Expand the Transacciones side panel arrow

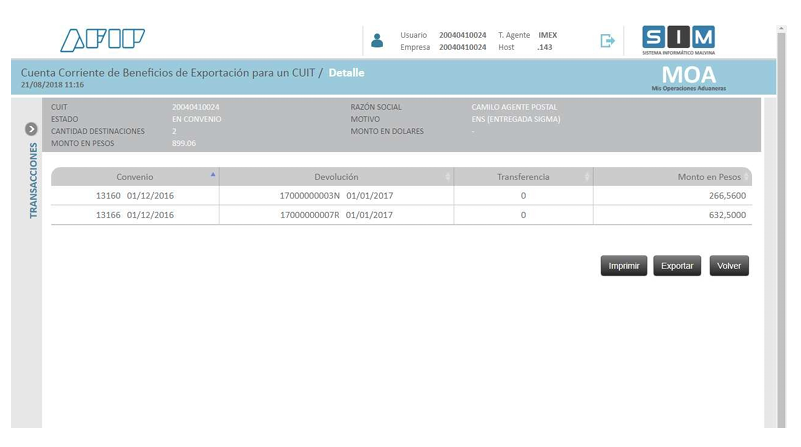click(31, 129)
